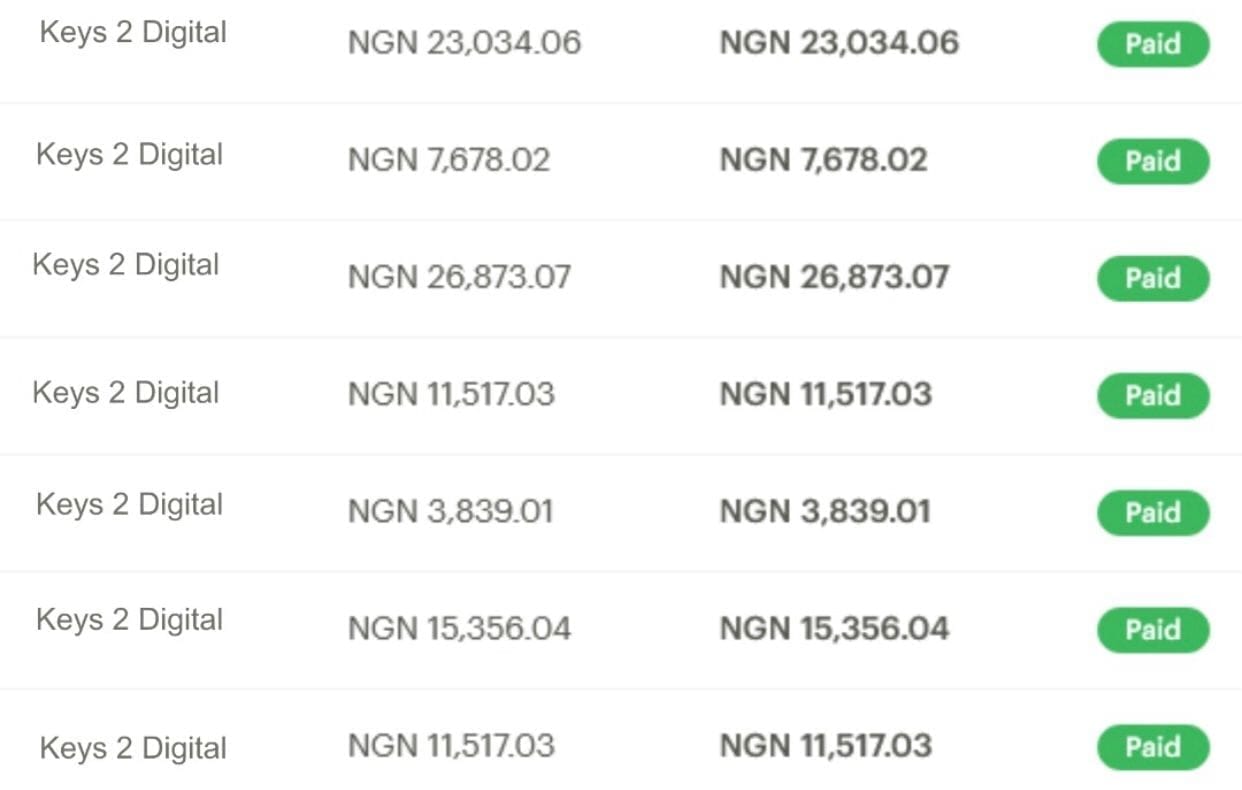Select Paid status in NGN 15,356.04 row
1242x790 pixels.
[x=1153, y=629]
